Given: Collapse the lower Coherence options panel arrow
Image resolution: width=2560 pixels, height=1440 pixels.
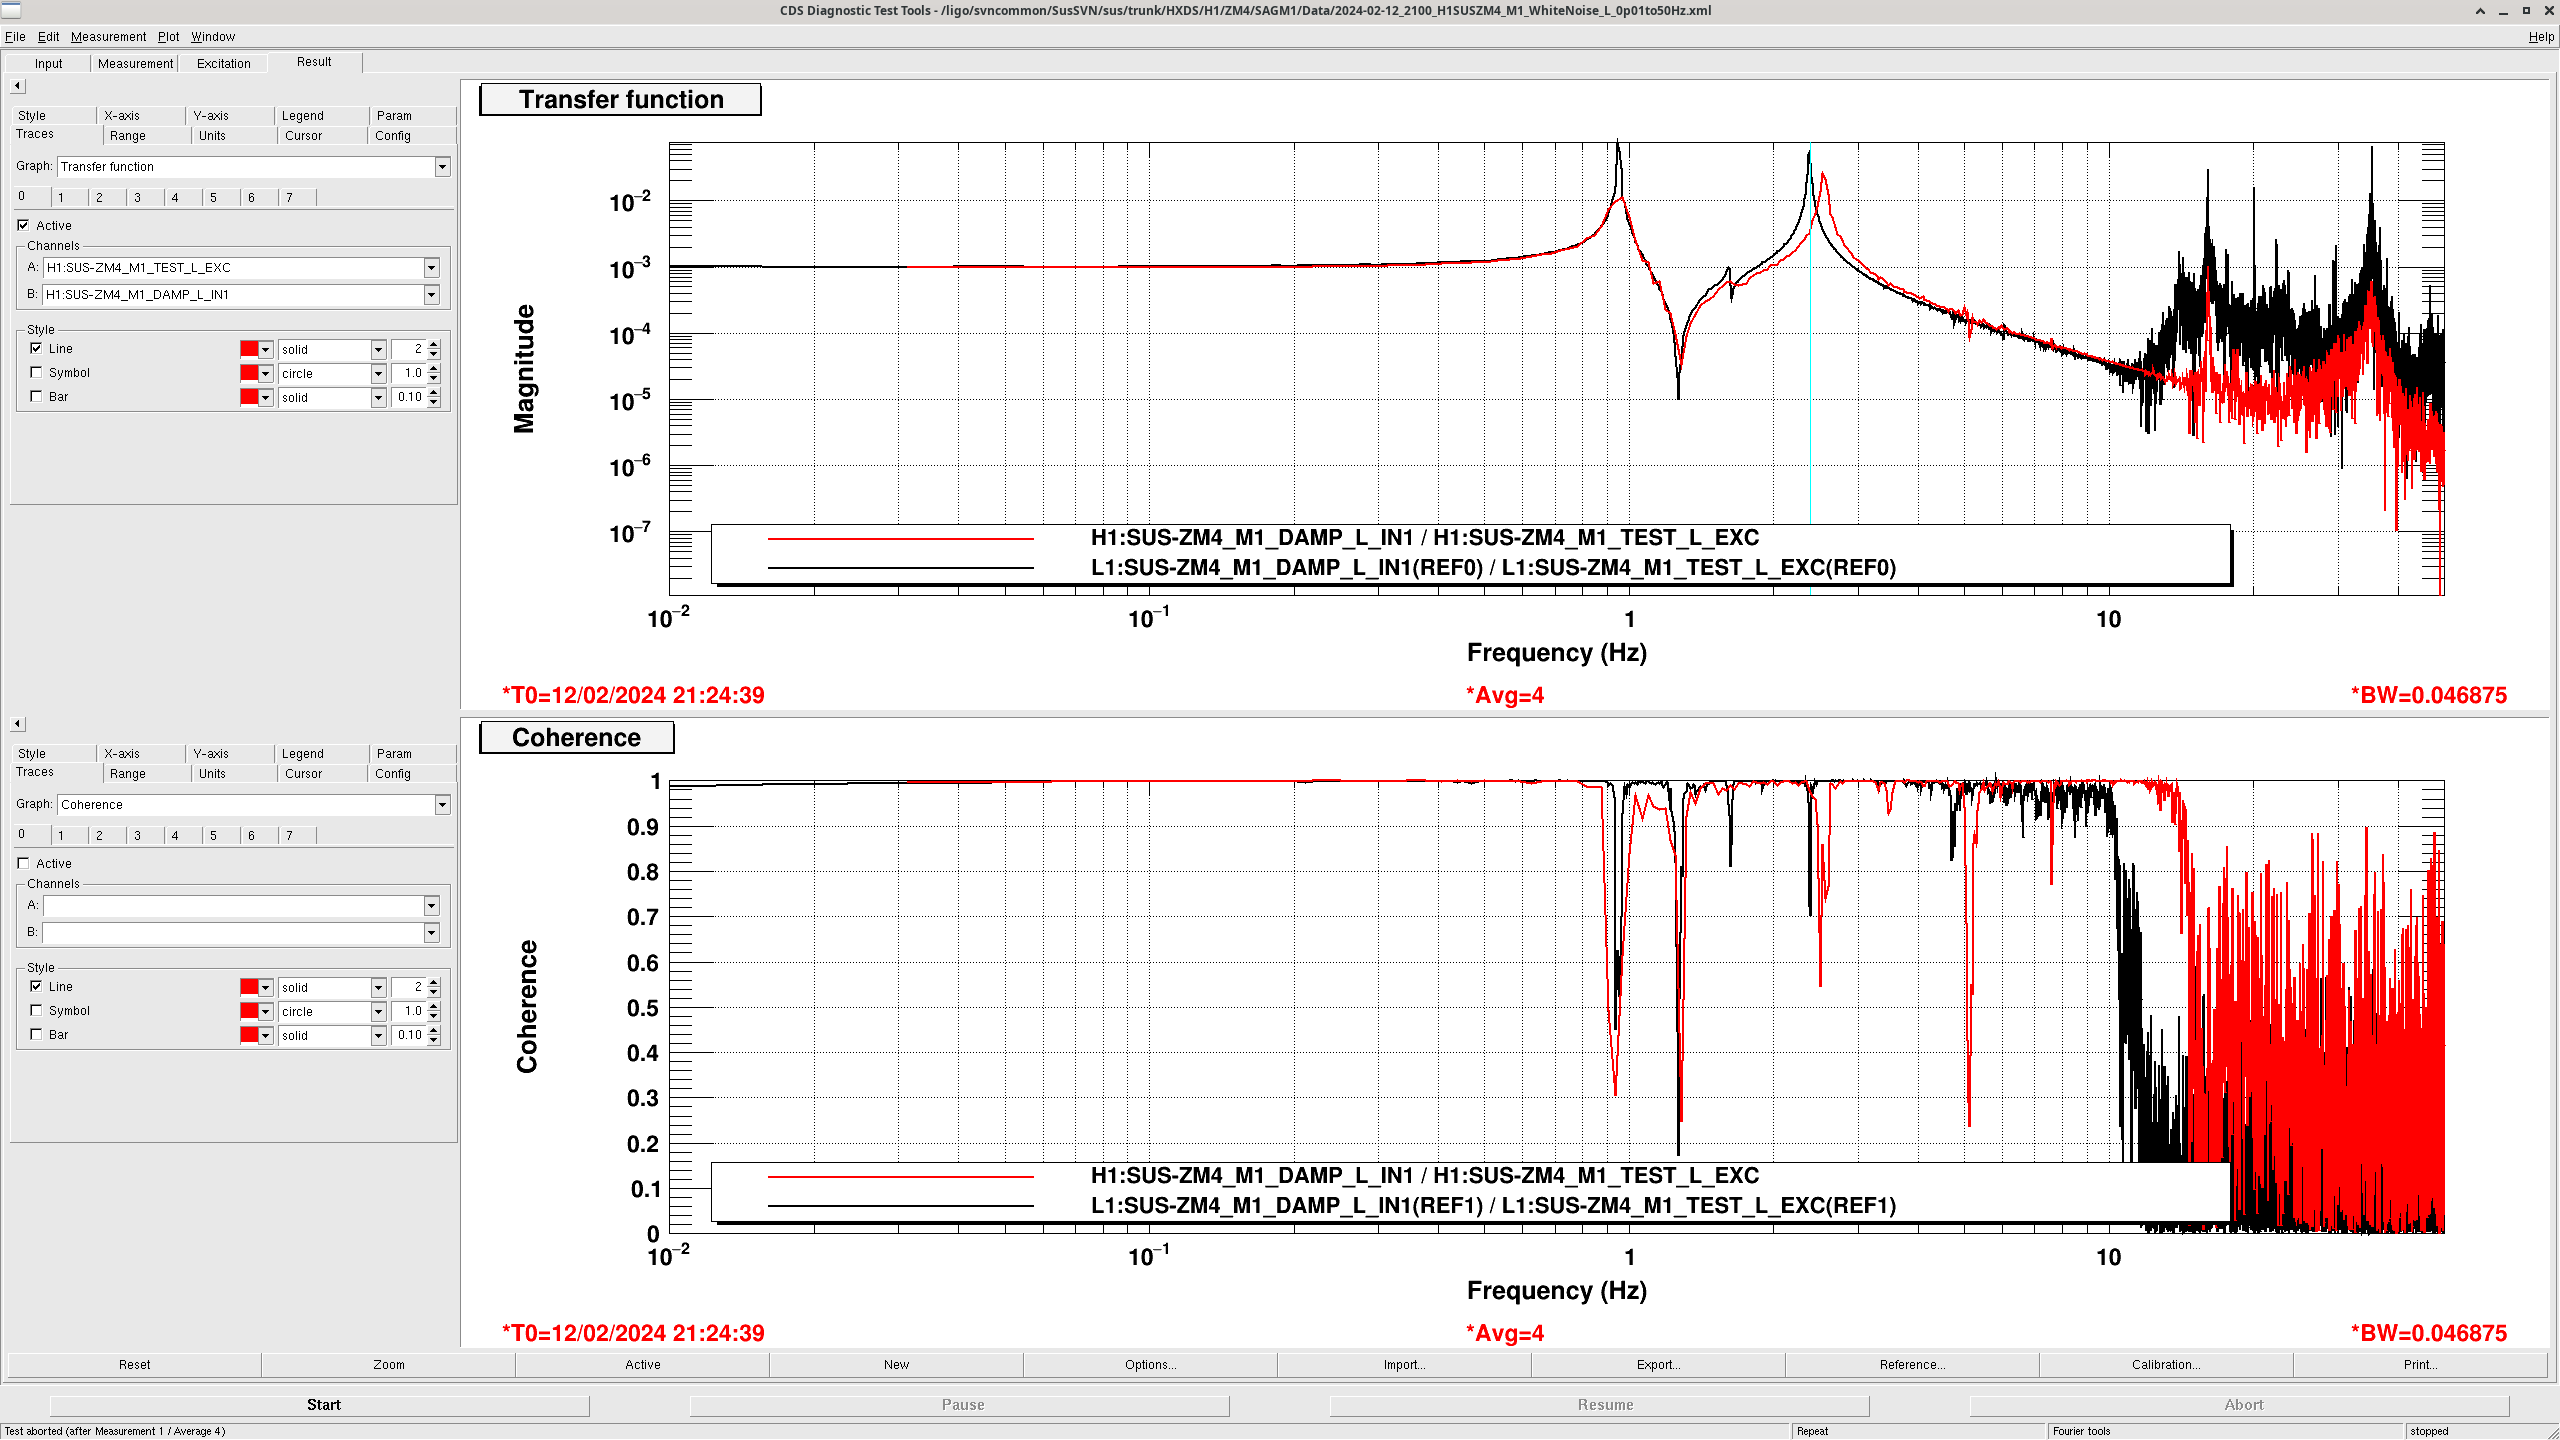Looking at the screenshot, I should click(17, 724).
